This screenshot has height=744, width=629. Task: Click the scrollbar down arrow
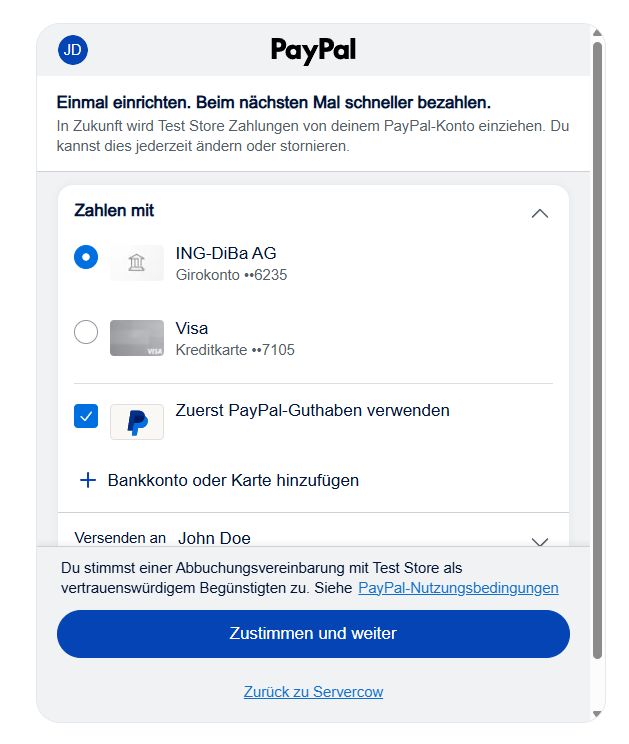[597, 713]
